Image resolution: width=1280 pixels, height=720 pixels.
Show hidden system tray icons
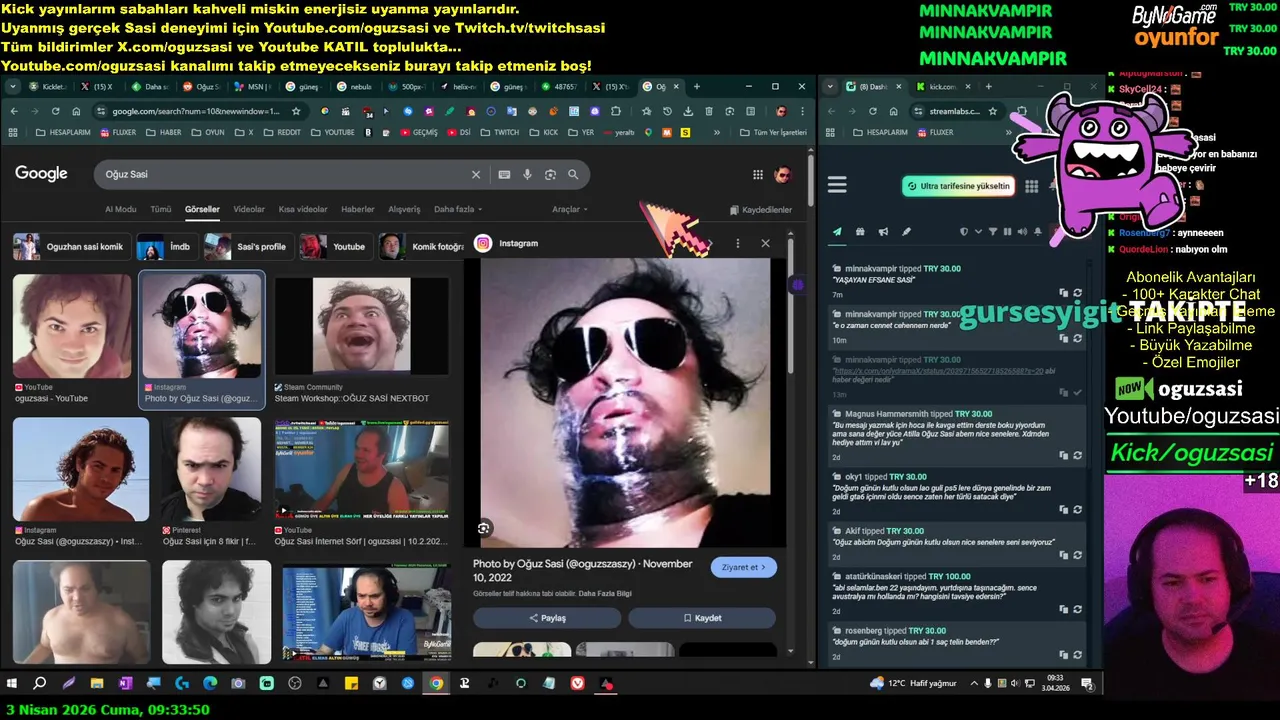click(973, 683)
